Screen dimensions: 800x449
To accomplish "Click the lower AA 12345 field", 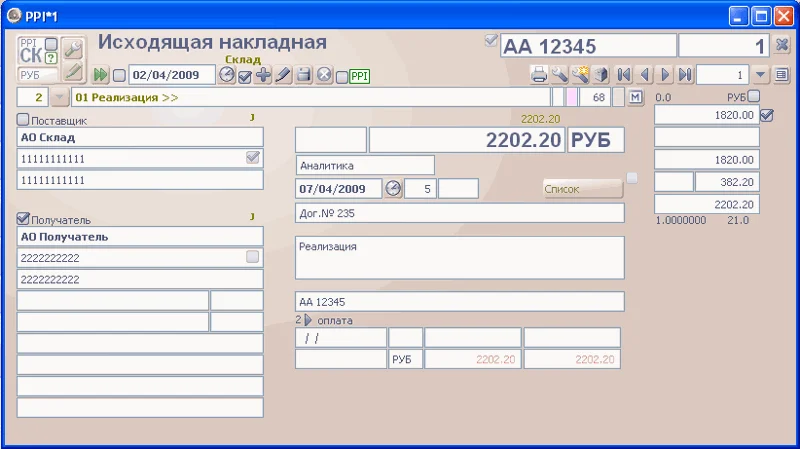I will pos(460,302).
